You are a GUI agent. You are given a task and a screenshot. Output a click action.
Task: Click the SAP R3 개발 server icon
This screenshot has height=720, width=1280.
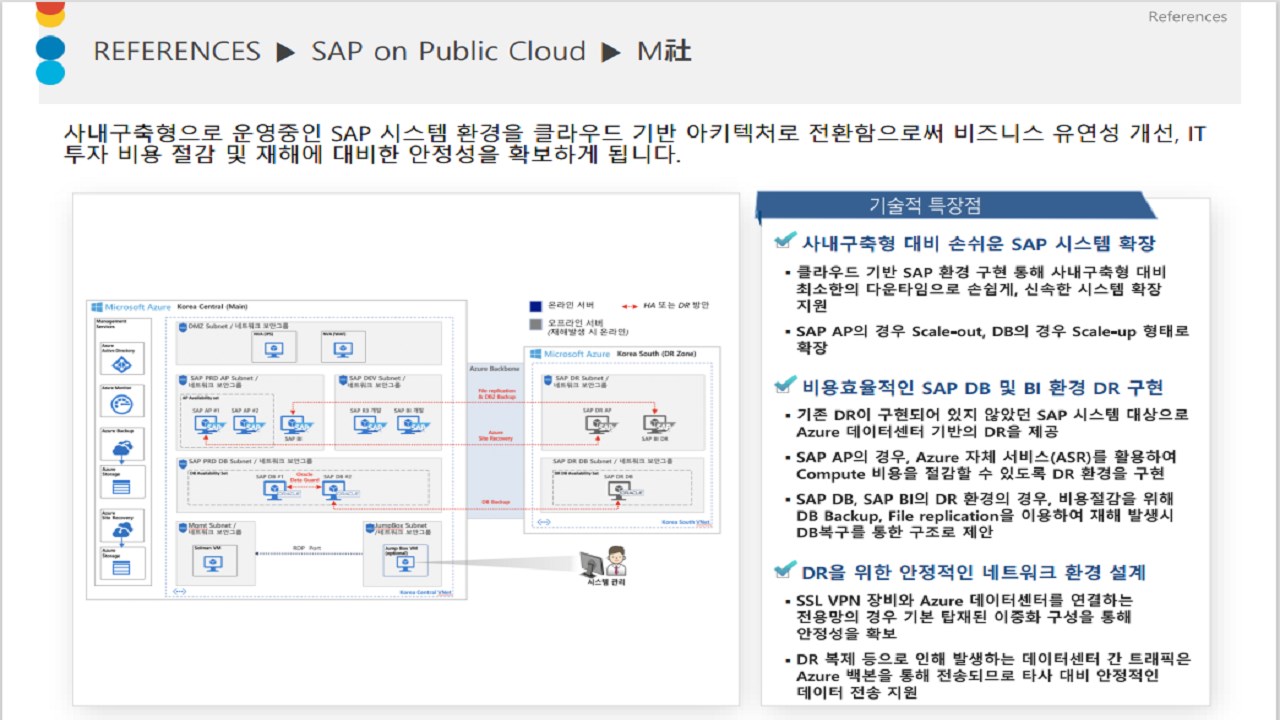pyautogui.click(x=368, y=426)
